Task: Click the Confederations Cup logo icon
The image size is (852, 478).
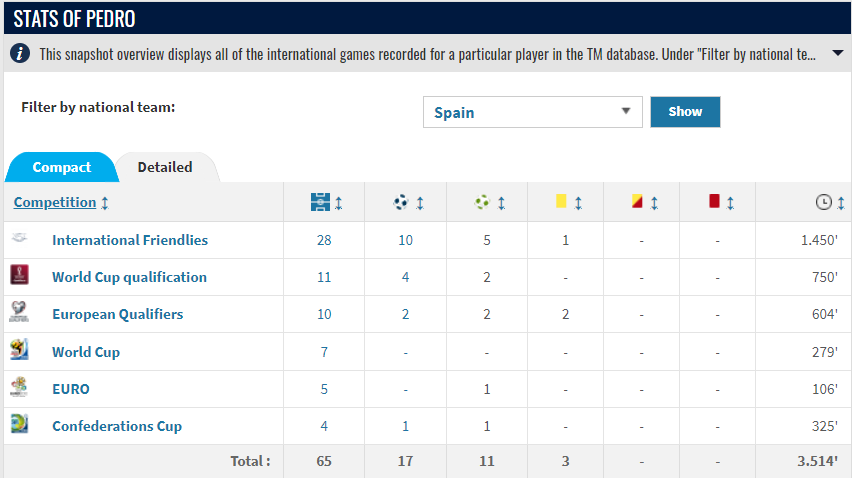Action: coord(19,425)
